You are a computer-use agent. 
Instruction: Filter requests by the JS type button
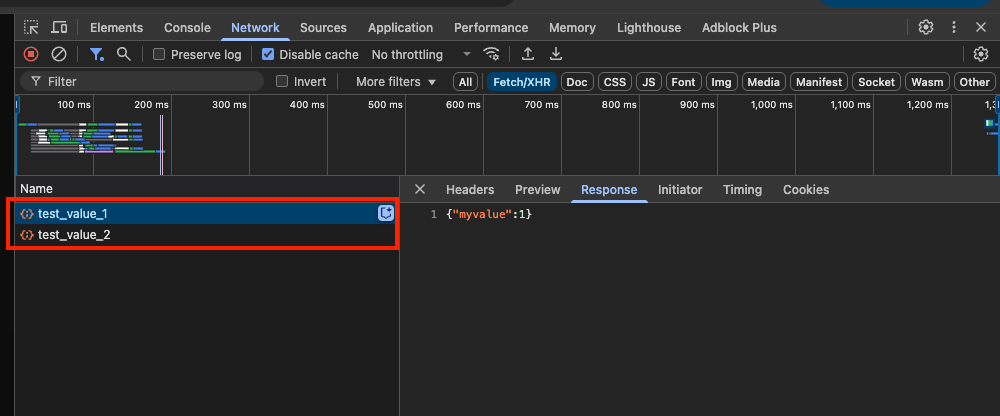point(649,81)
